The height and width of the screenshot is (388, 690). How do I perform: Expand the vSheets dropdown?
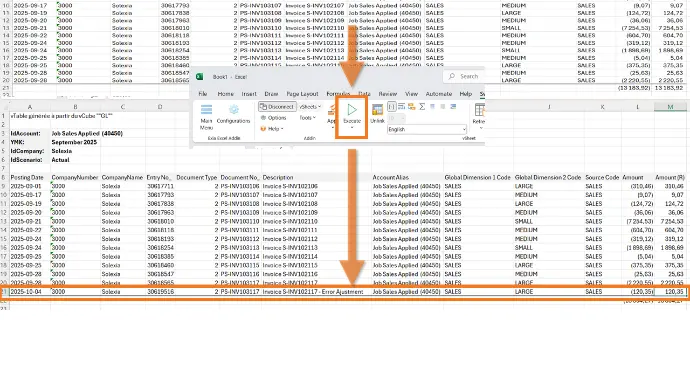[x=310, y=107]
